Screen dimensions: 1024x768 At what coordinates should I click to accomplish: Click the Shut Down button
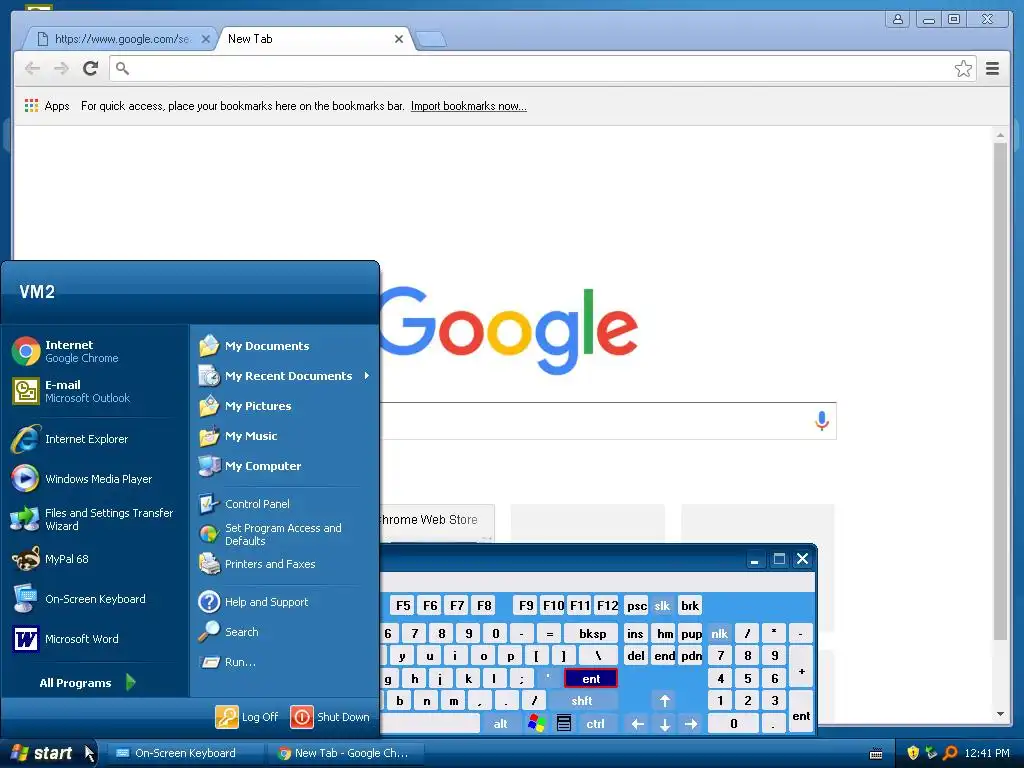(x=330, y=716)
